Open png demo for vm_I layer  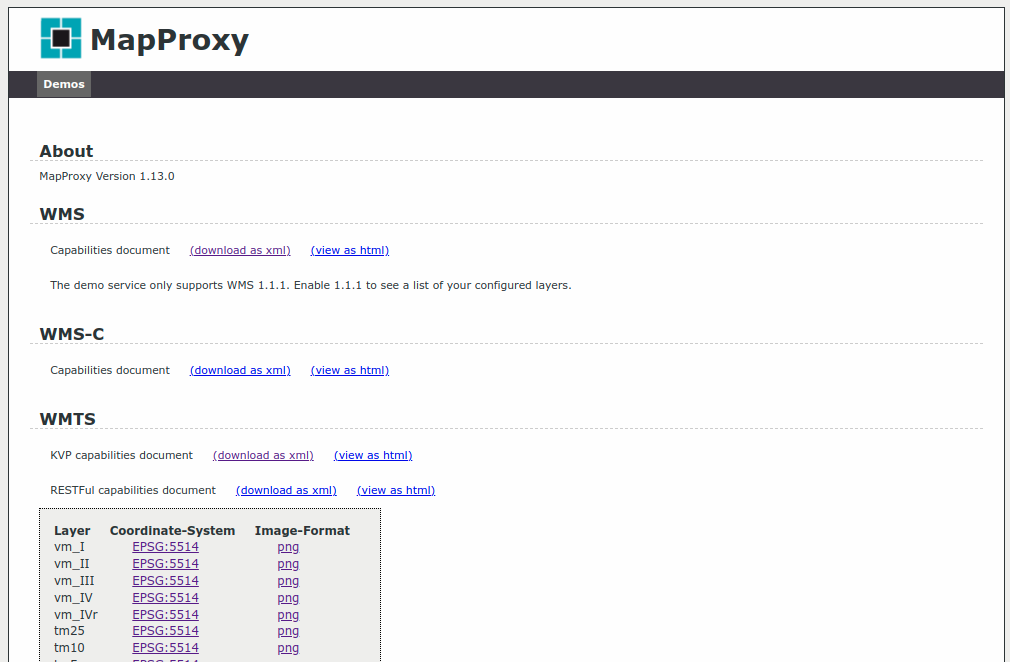click(288, 547)
